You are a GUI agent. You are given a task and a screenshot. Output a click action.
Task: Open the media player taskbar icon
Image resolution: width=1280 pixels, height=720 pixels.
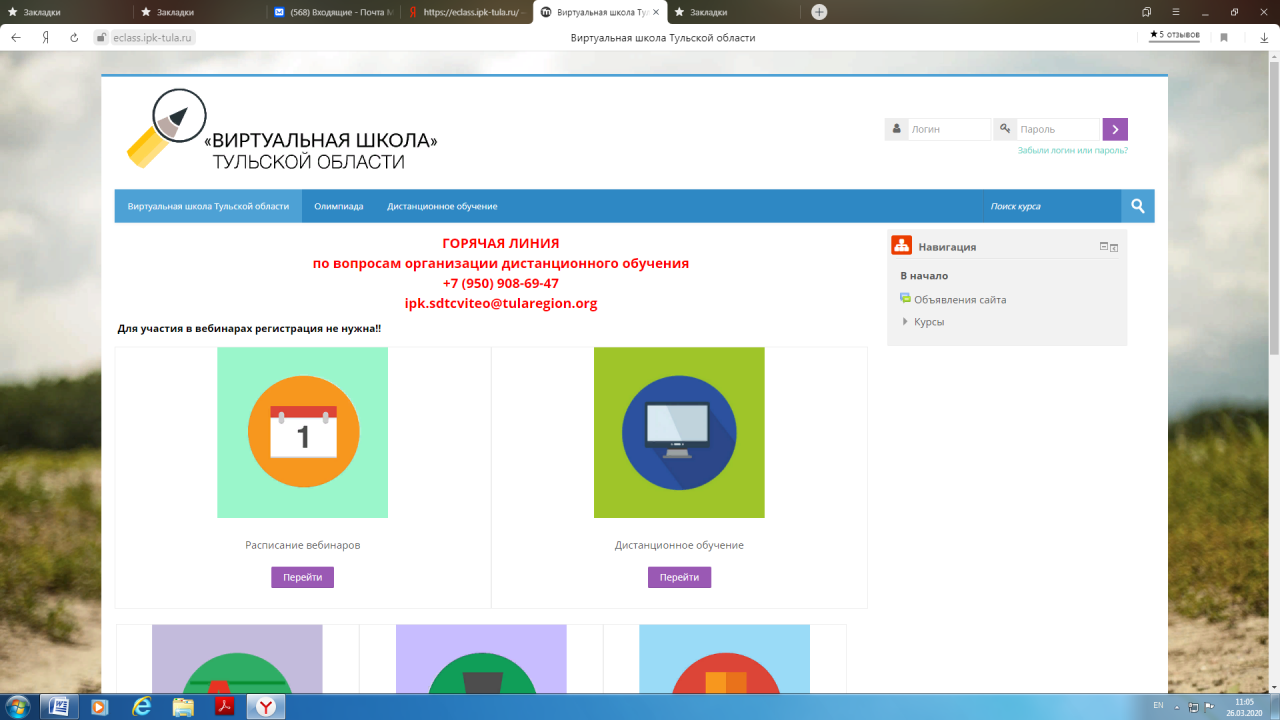tap(99, 707)
